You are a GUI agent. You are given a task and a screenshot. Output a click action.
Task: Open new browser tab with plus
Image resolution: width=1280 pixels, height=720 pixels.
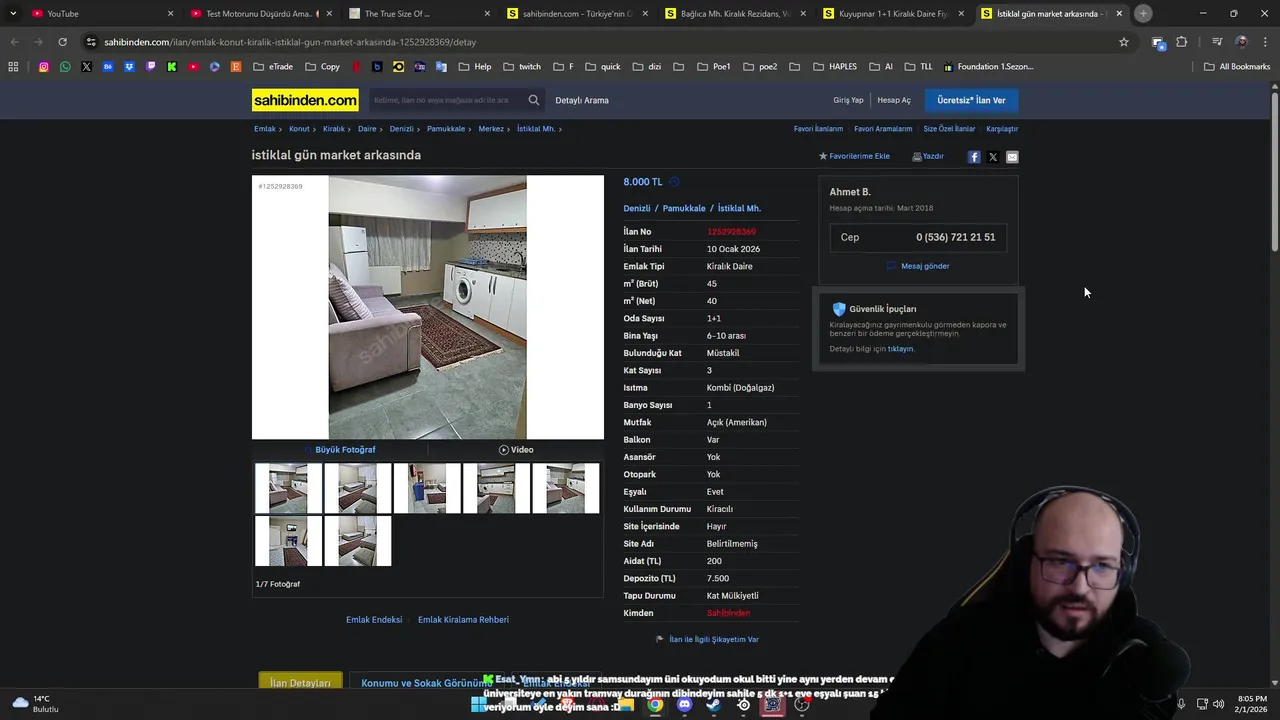[x=1143, y=13]
